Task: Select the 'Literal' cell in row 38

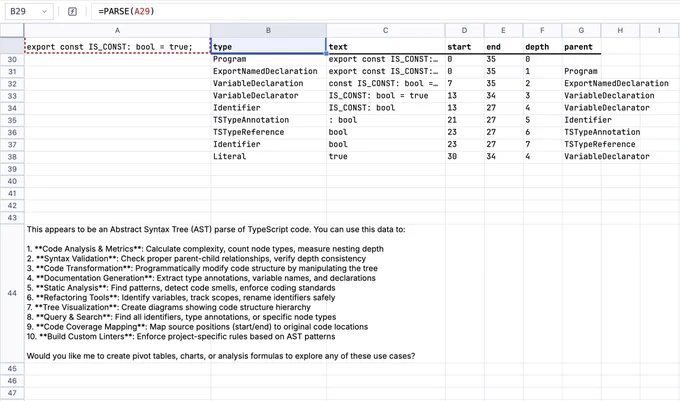Action: [x=268, y=156]
